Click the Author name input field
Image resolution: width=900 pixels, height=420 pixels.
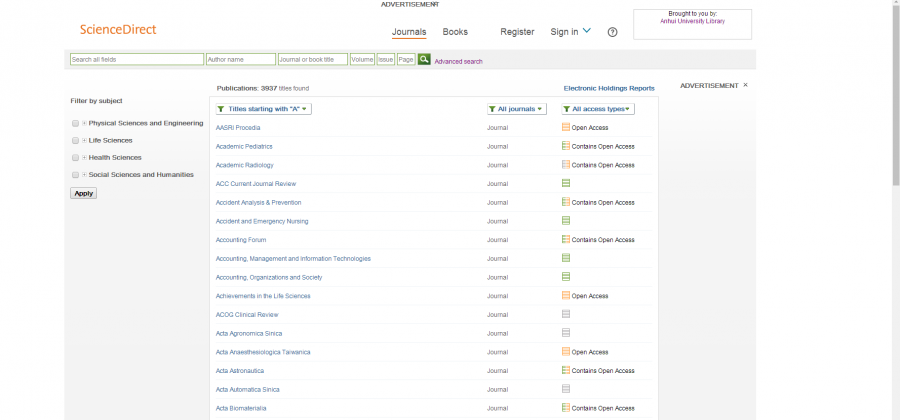(241, 59)
